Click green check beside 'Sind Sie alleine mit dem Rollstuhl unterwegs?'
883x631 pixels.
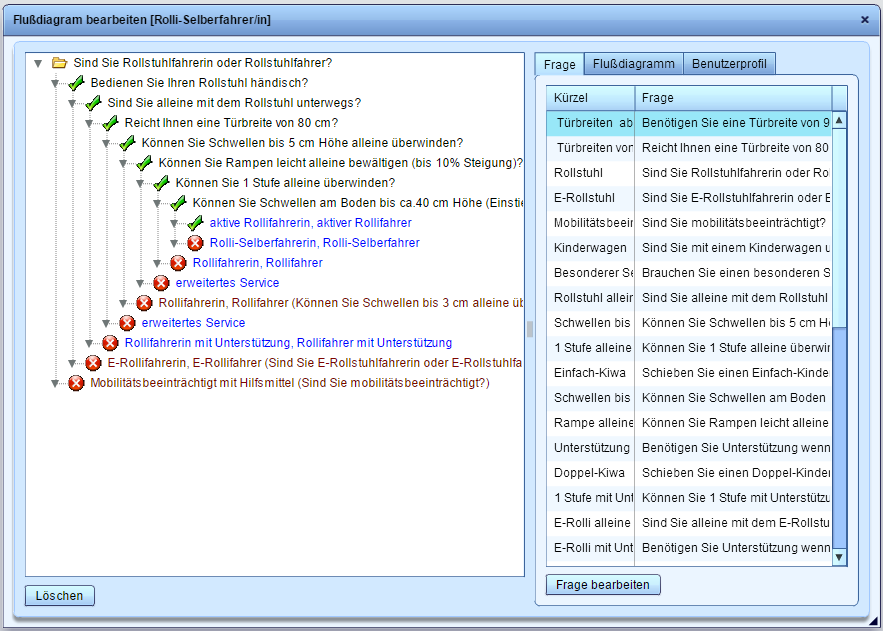pos(93,103)
